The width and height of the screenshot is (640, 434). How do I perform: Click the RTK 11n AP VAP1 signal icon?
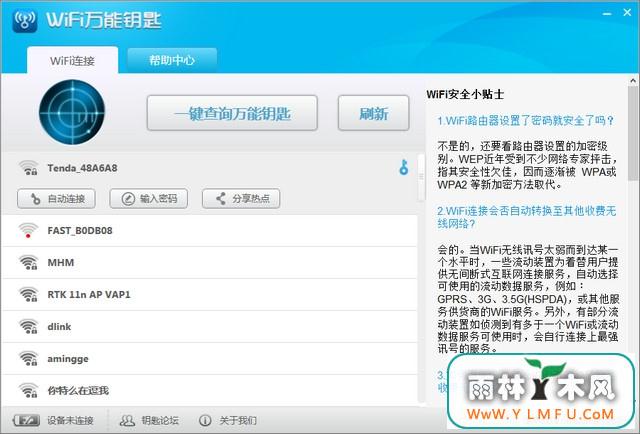coord(29,294)
